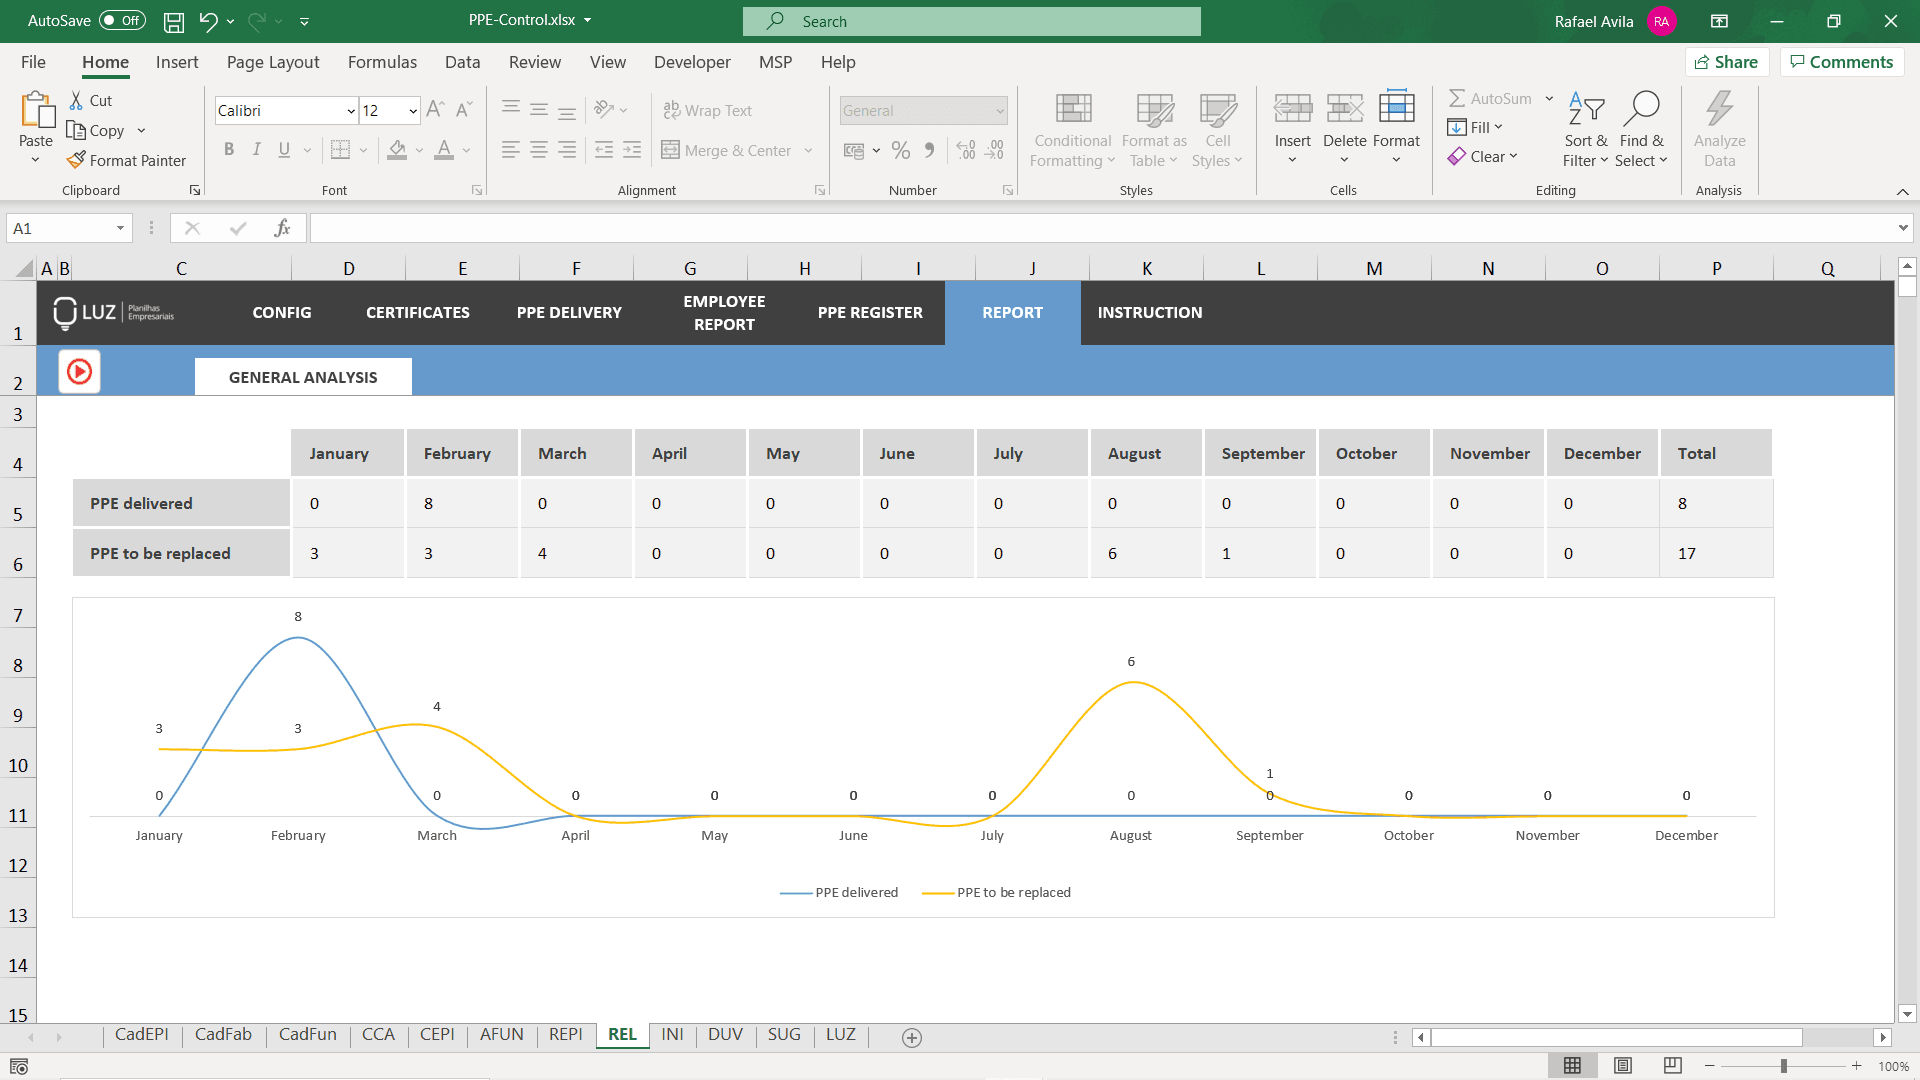This screenshot has height=1080, width=1920.
Task: Click the Find & Select icon
Action: point(1642,128)
